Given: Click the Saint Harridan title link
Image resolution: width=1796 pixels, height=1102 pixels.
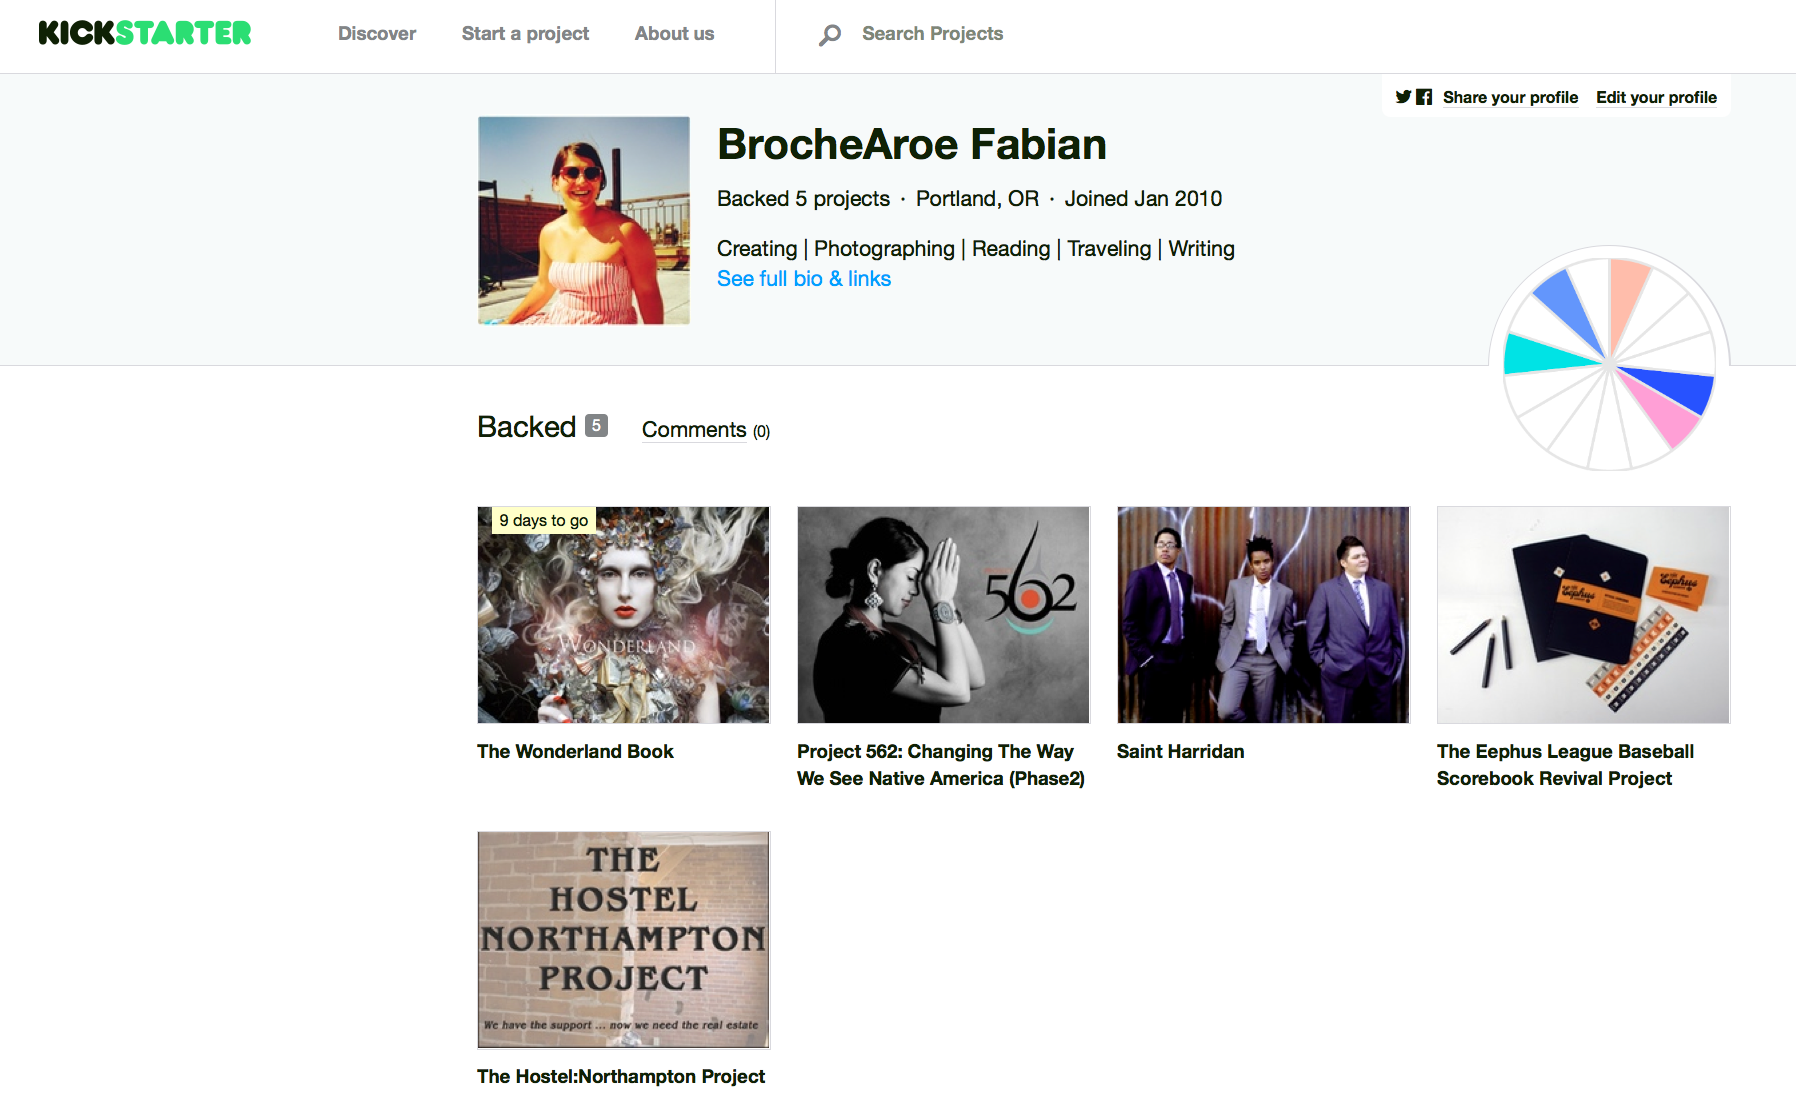Looking at the screenshot, I should click(x=1180, y=751).
